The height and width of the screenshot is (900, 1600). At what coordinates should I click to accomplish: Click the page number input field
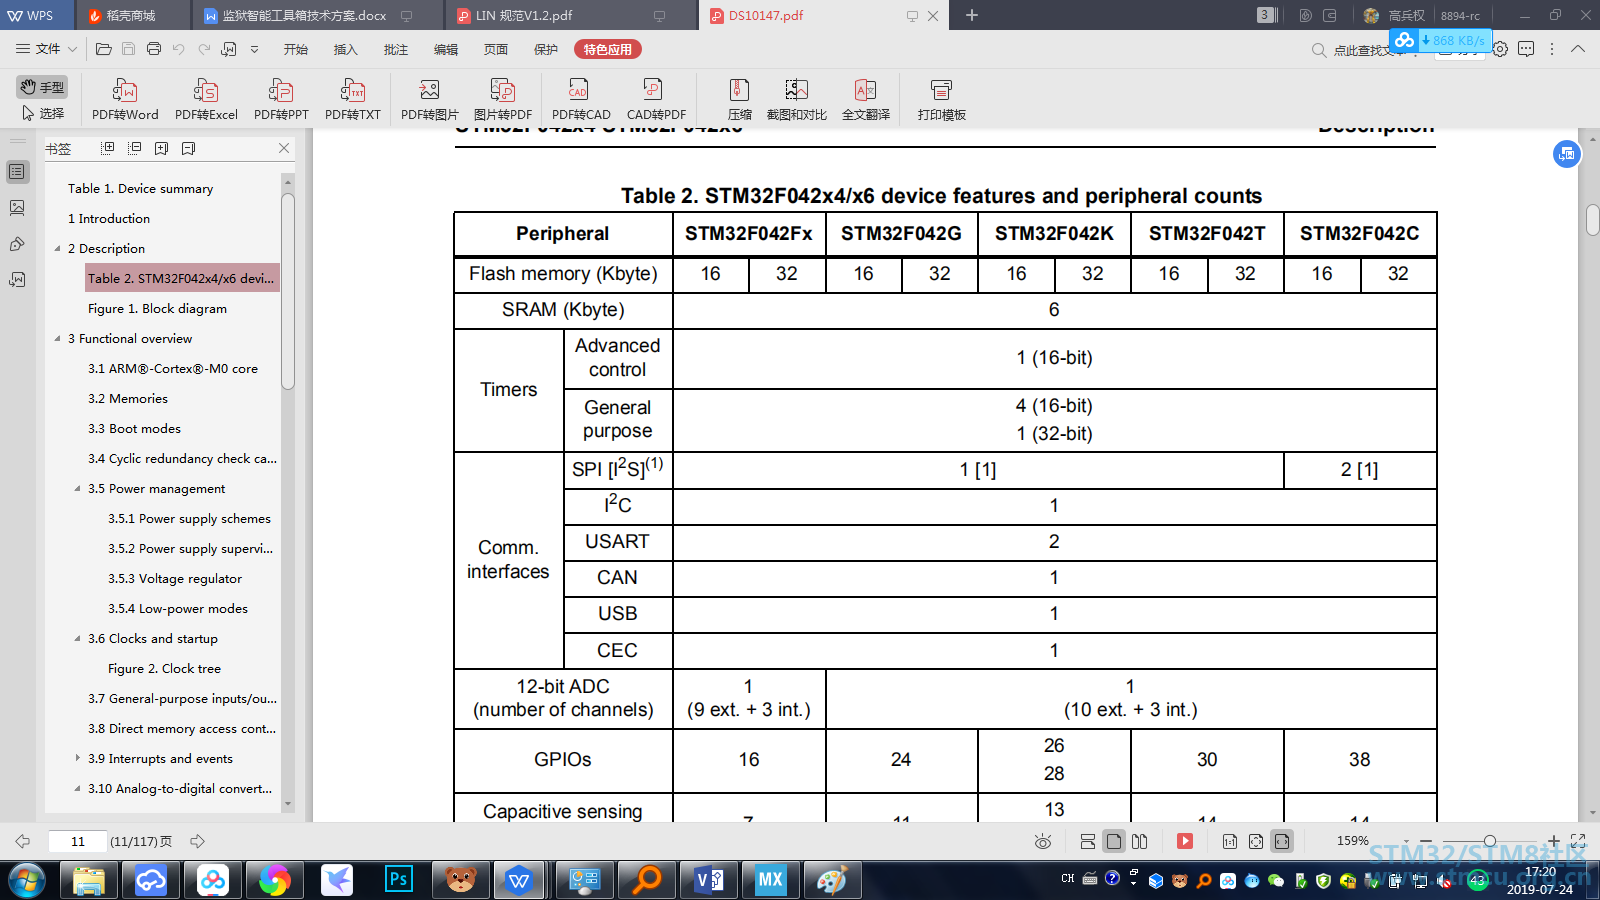pos(78,842)
